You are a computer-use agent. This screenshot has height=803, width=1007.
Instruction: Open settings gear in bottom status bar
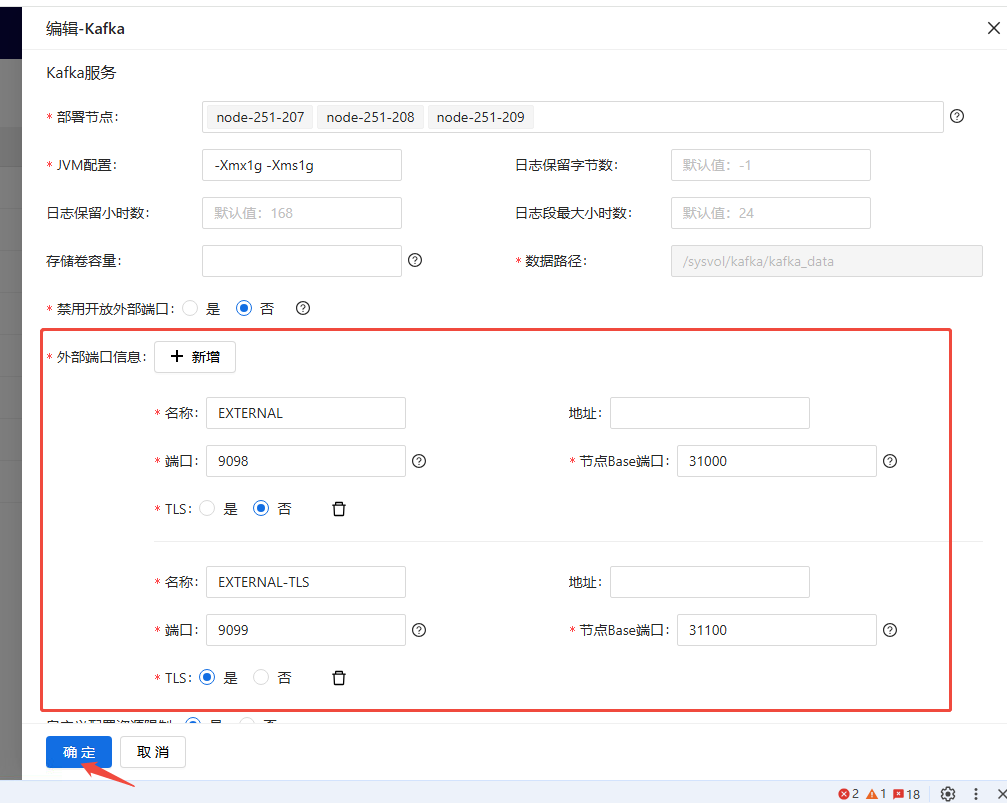[948, 793]
